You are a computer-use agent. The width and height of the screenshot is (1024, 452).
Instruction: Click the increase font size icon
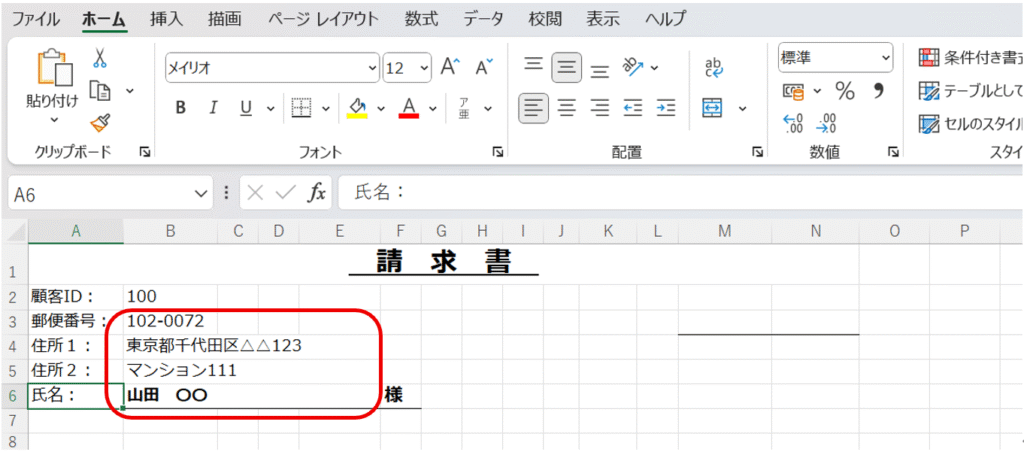(450, 67)
